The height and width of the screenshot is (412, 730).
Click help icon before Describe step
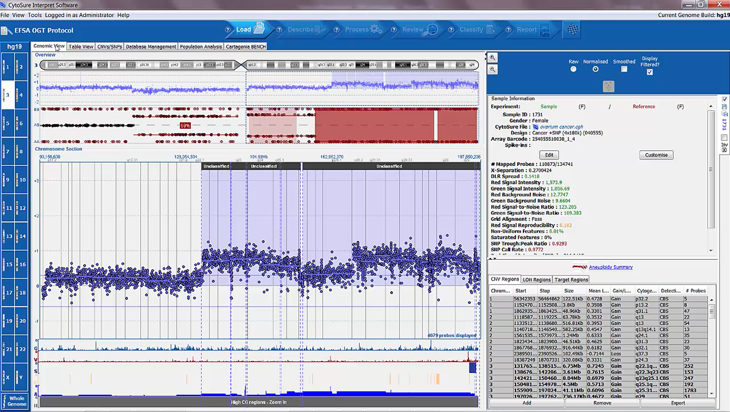click(x=279, y=29)
